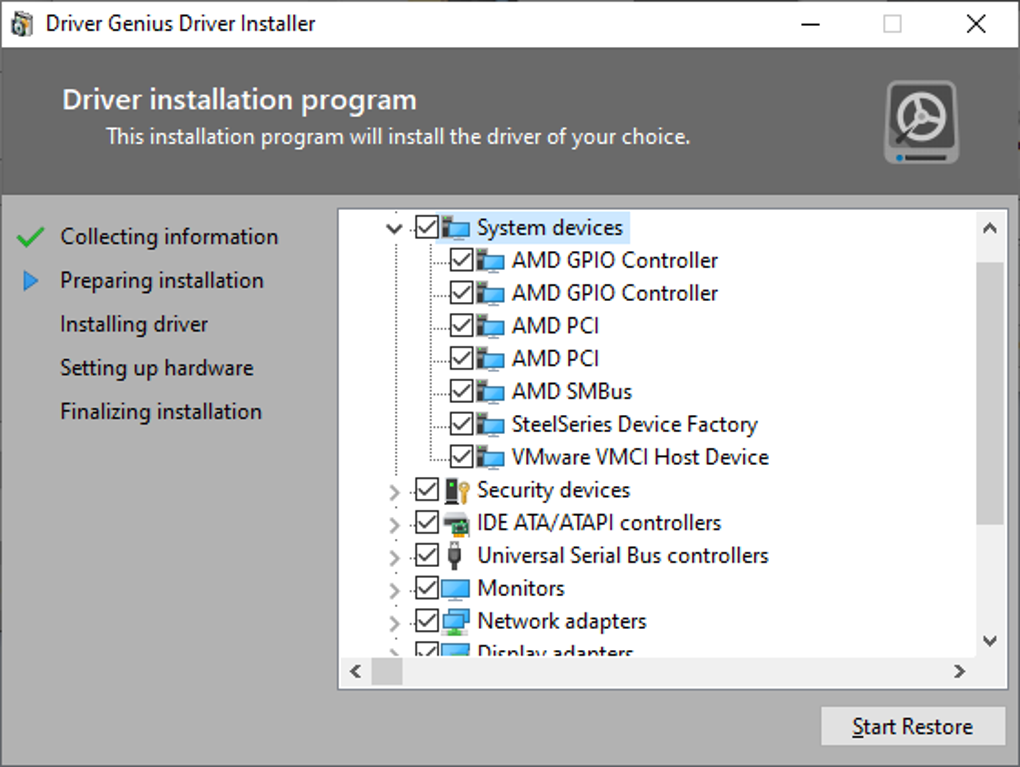The height and width of the screenshot is (767, 1020).
Task: Click the vertical scrollbar down arrow
Action: tap(990, 641)
